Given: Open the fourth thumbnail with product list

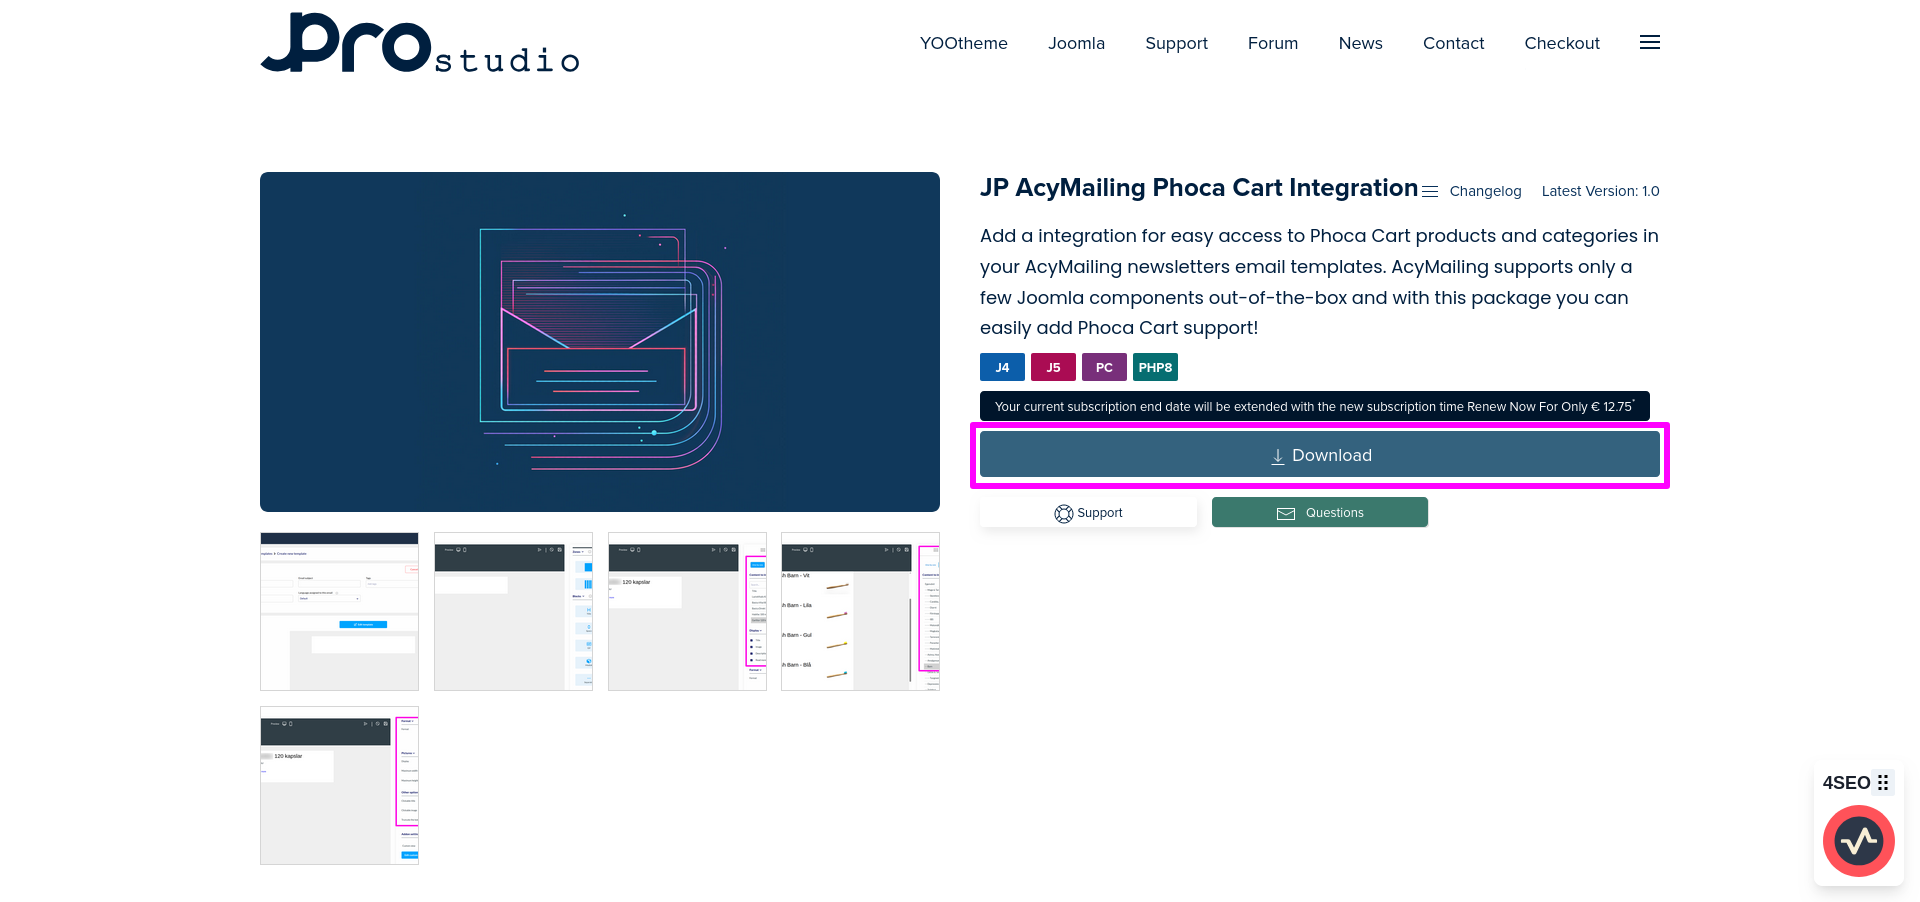Looking at the screenshot, I should [860, 611].
